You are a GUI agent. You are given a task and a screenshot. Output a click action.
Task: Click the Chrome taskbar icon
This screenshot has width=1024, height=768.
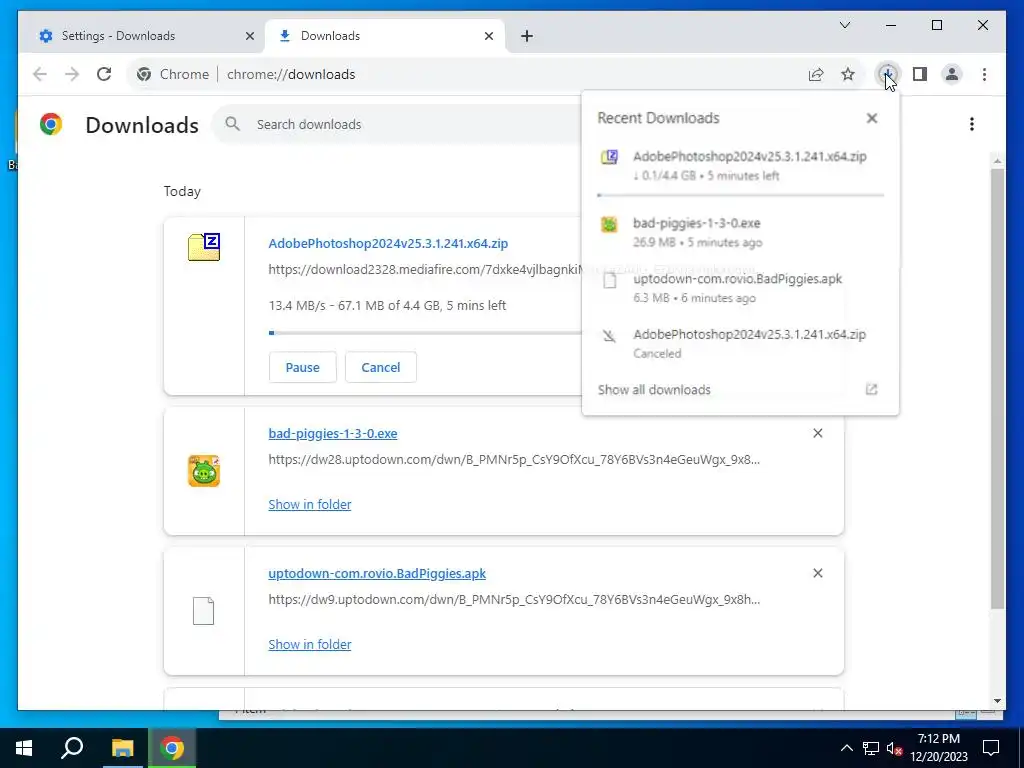click(x=172, y=748)
